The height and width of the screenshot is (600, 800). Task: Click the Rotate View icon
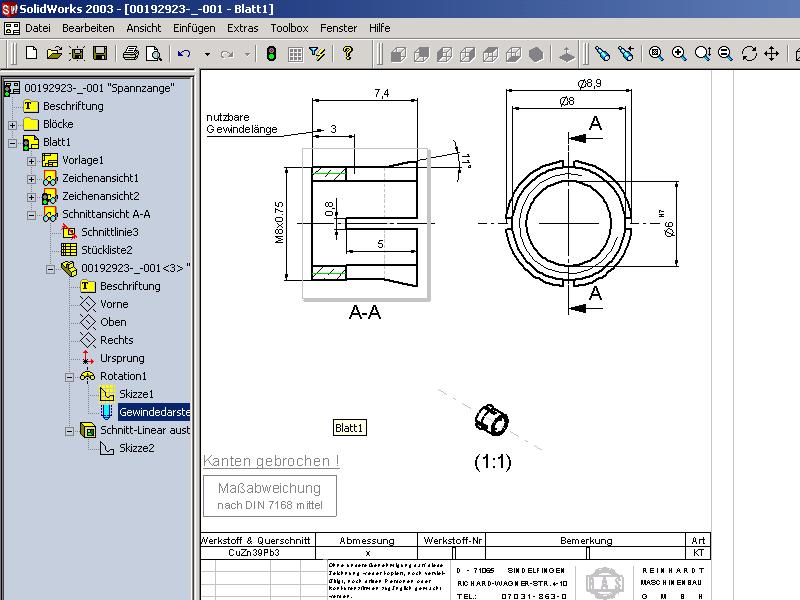[749, 54]
